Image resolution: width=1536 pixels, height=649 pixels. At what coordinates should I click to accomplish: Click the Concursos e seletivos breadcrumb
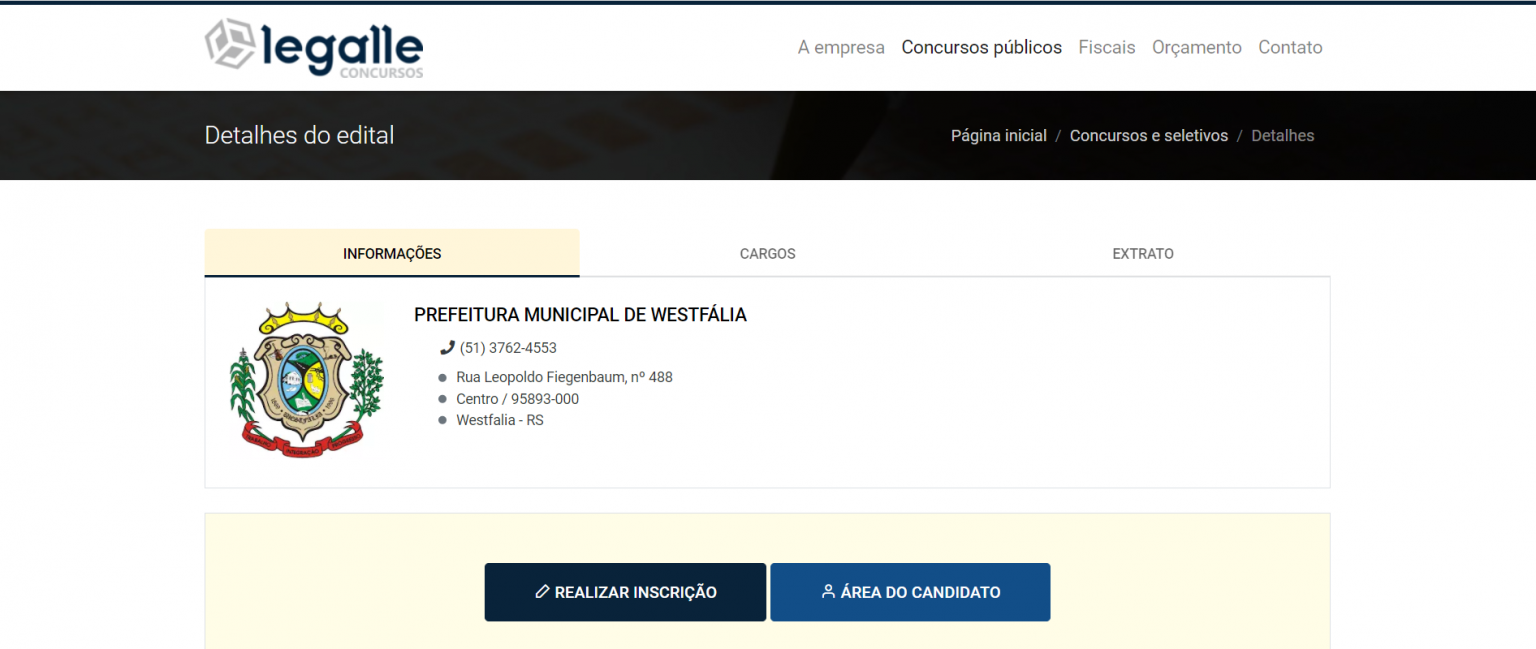click(x=1148, y=136)
